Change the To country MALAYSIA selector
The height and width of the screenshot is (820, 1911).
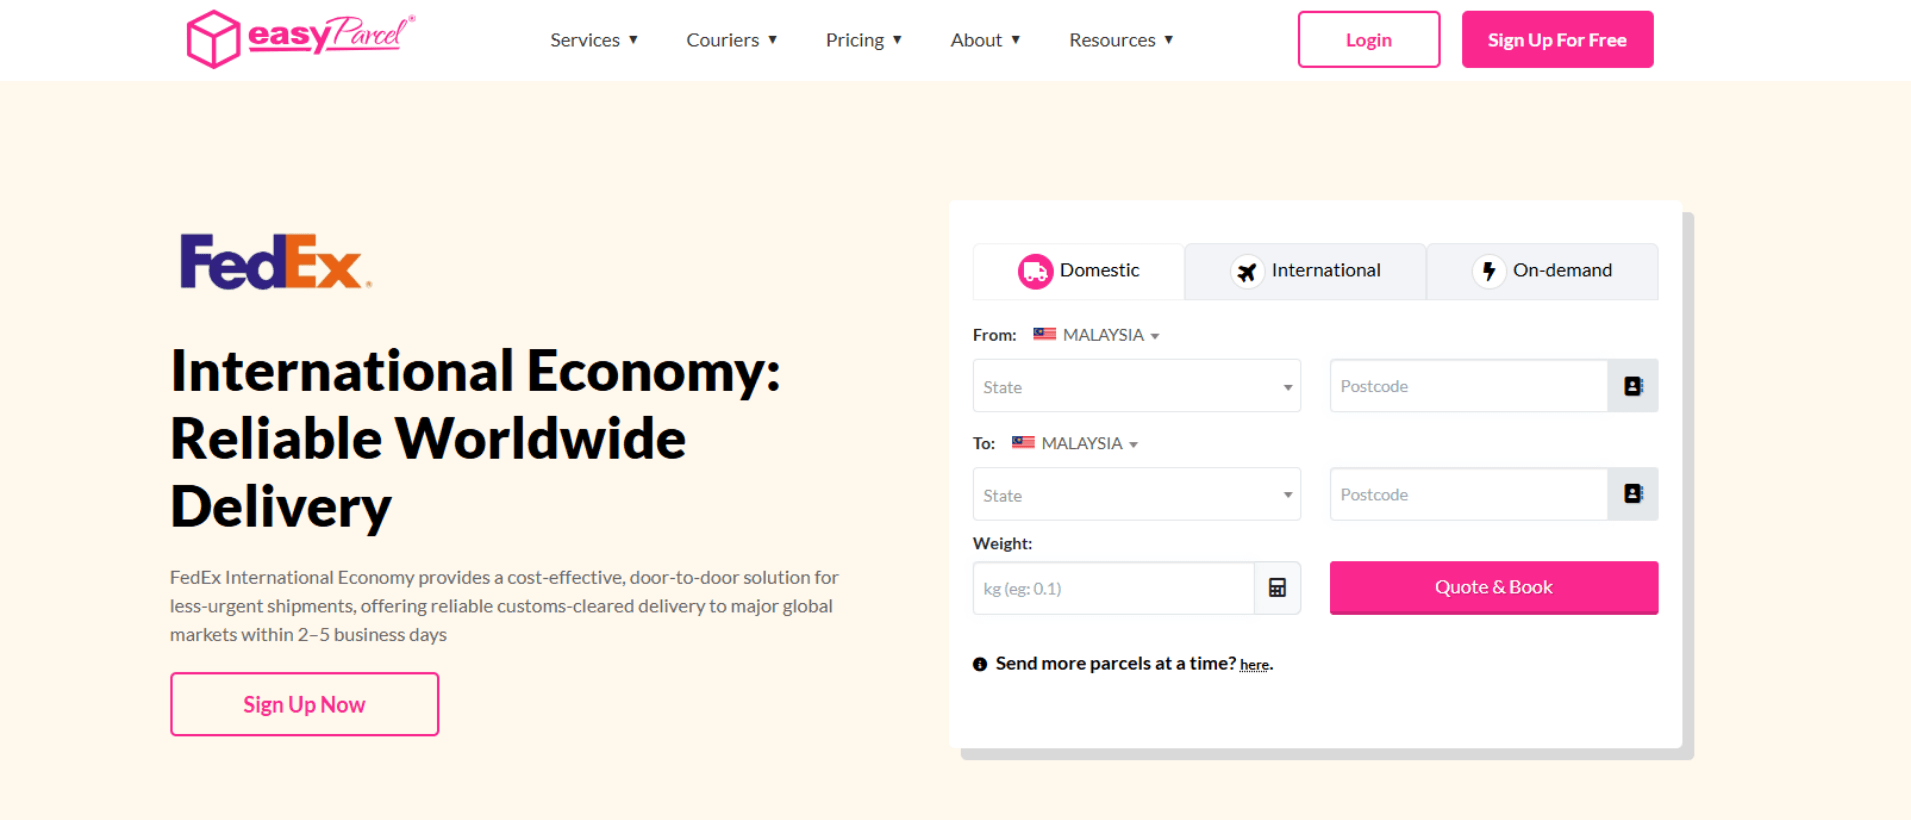pyautogui.click(x=1075, y=443)
